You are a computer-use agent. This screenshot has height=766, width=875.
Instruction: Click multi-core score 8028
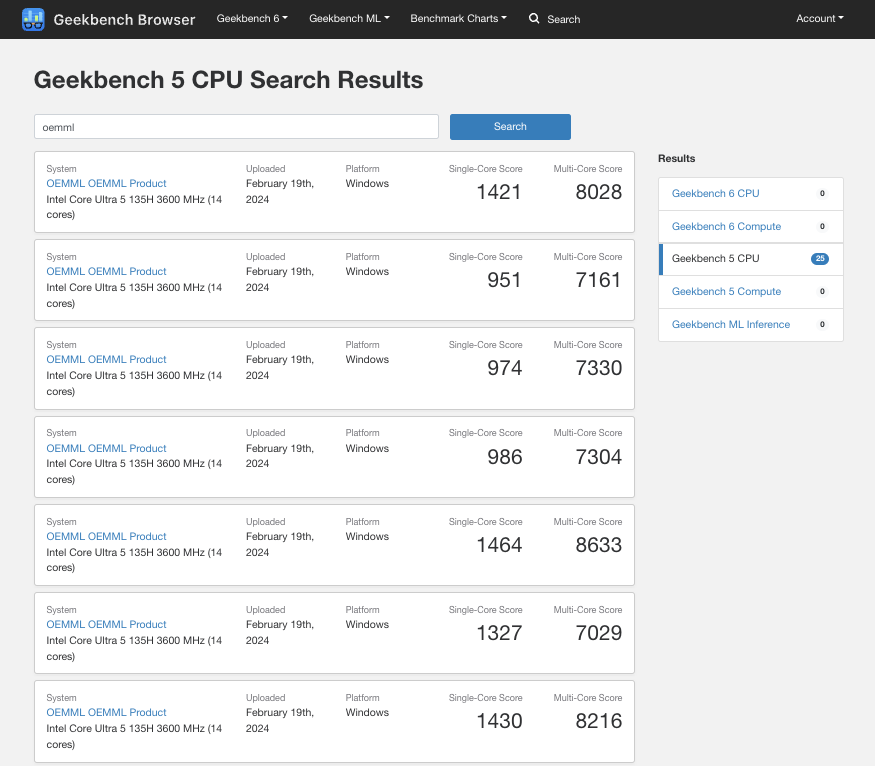598,192
